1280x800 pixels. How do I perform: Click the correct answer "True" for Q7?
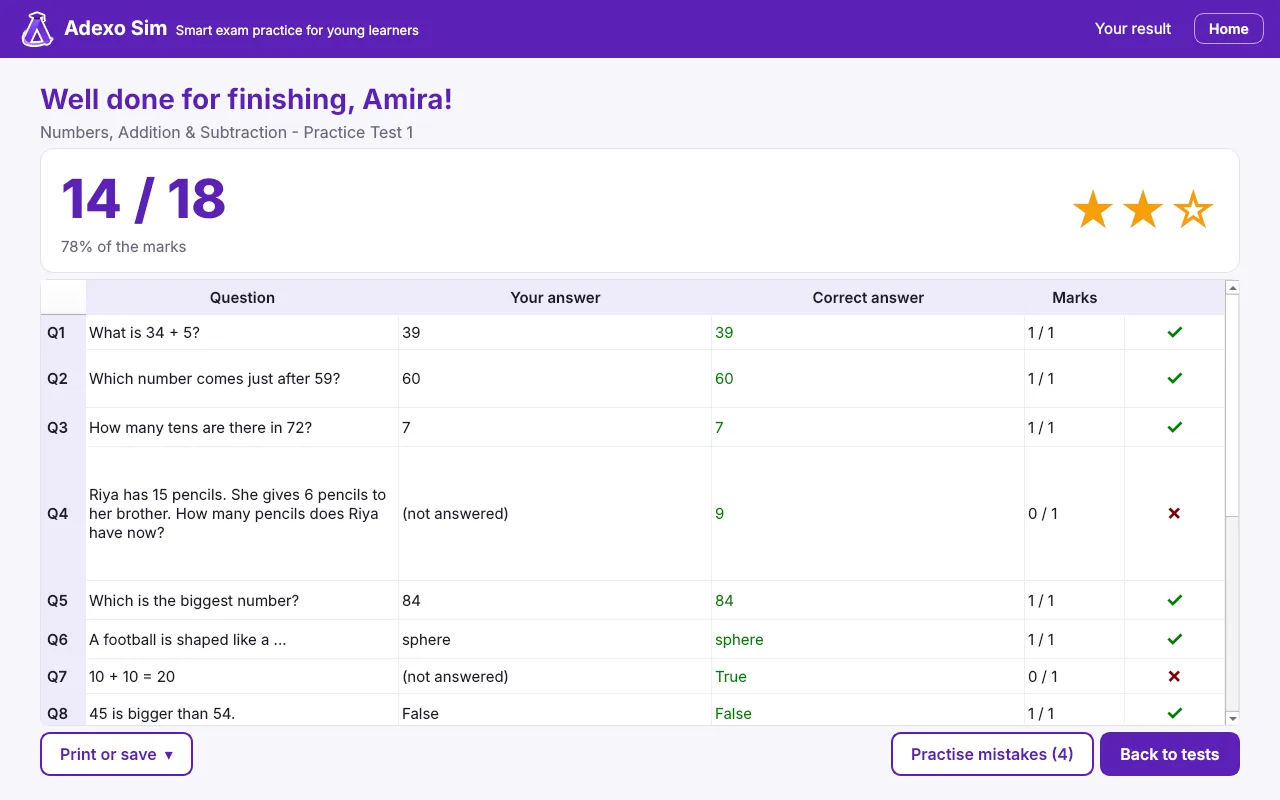(x=731, y=676)
